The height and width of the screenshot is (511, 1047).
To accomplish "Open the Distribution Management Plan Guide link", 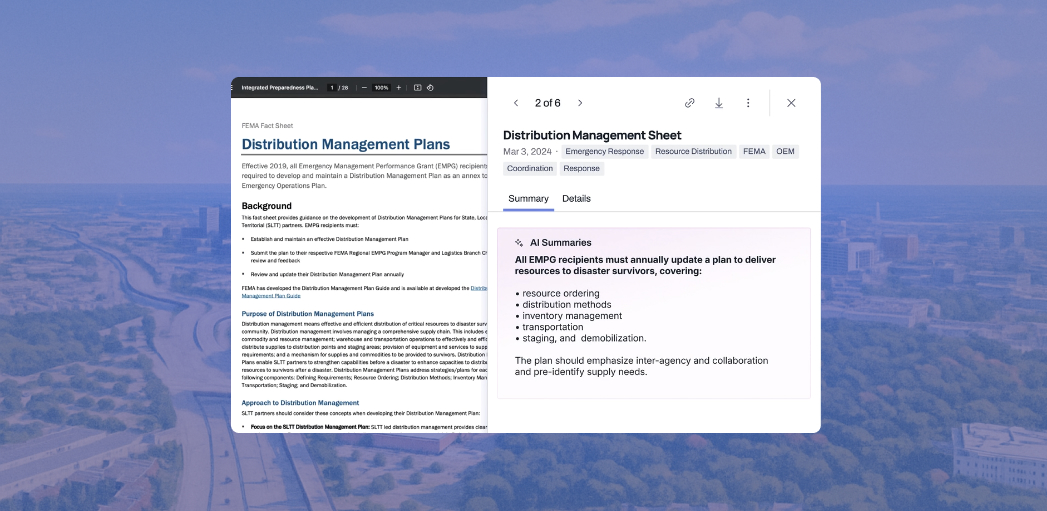I will point(270,295).
